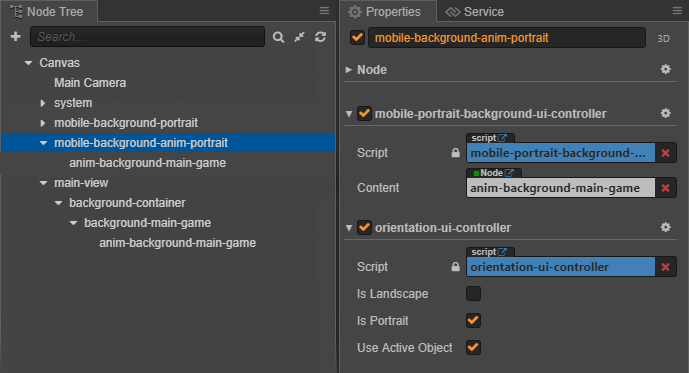The height and width of the screenshot is (373, 689).
Task: Click the add node plus icon
Action: (15, 36)
